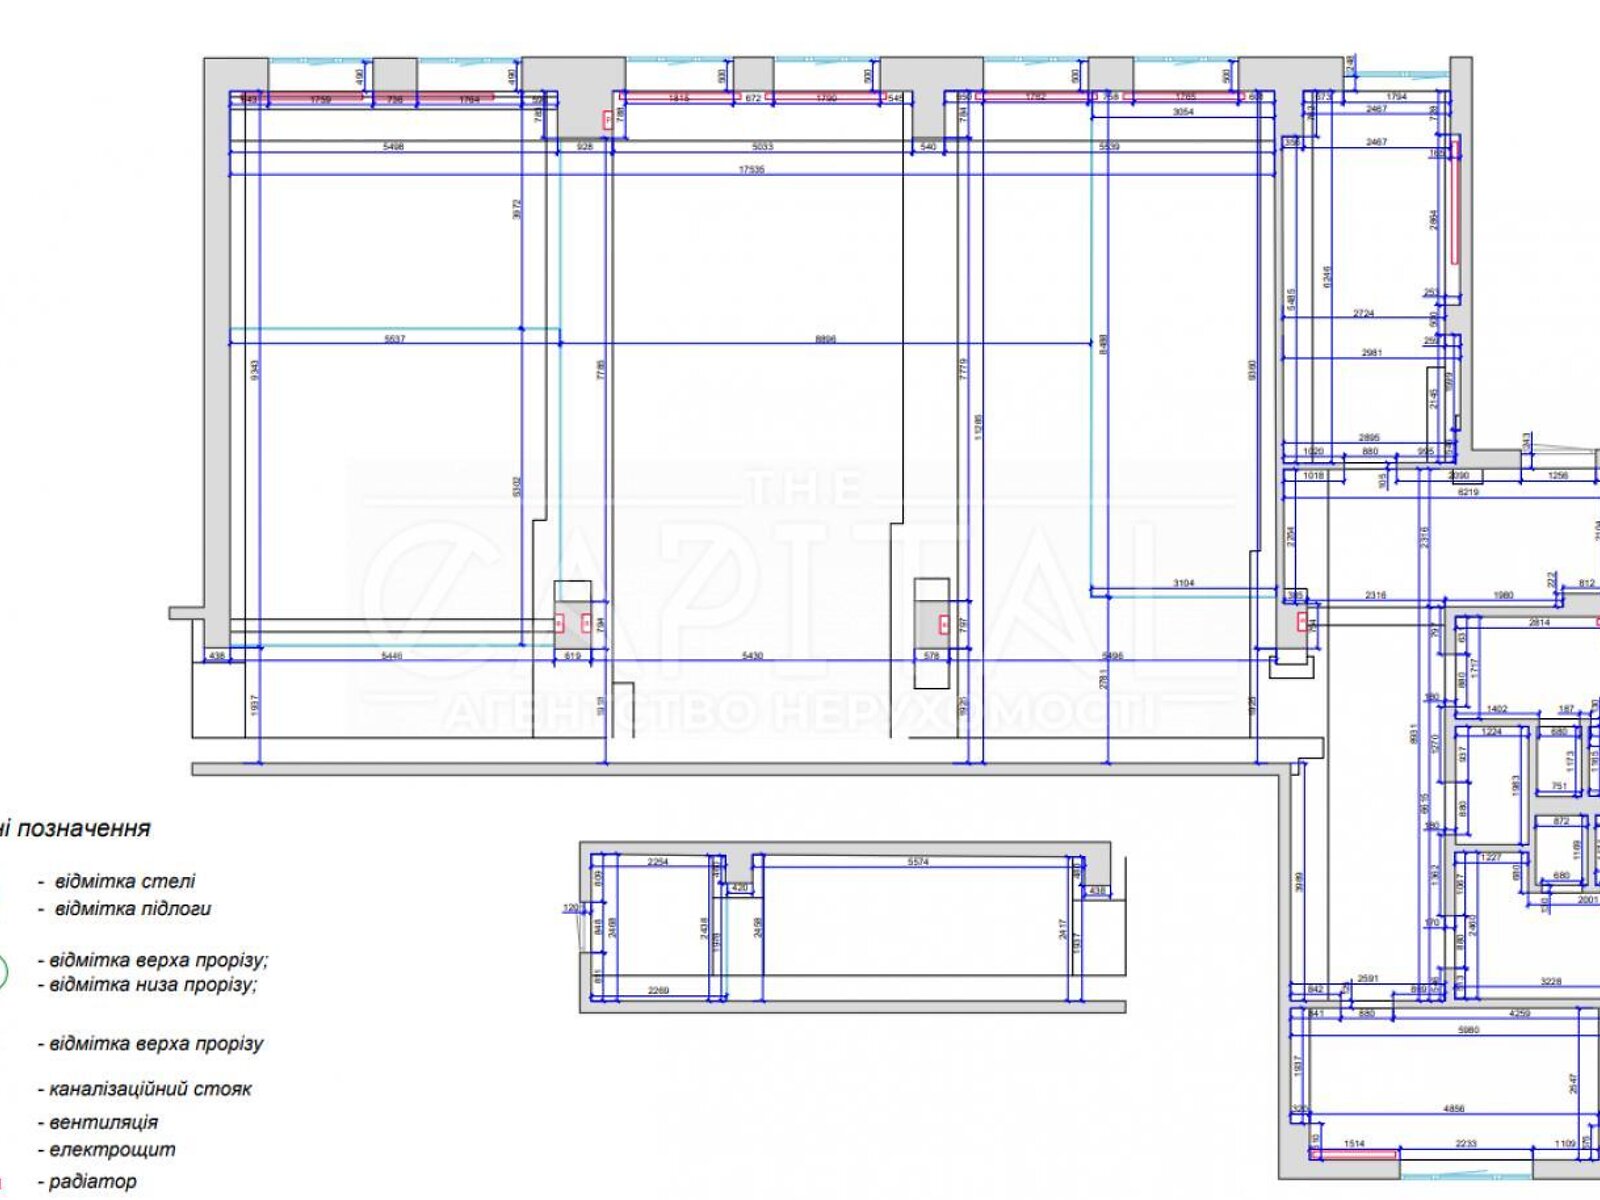Click the dimension value "2895"
The width and height of the screenshot is (1600, 1200).
(1369, 438)
